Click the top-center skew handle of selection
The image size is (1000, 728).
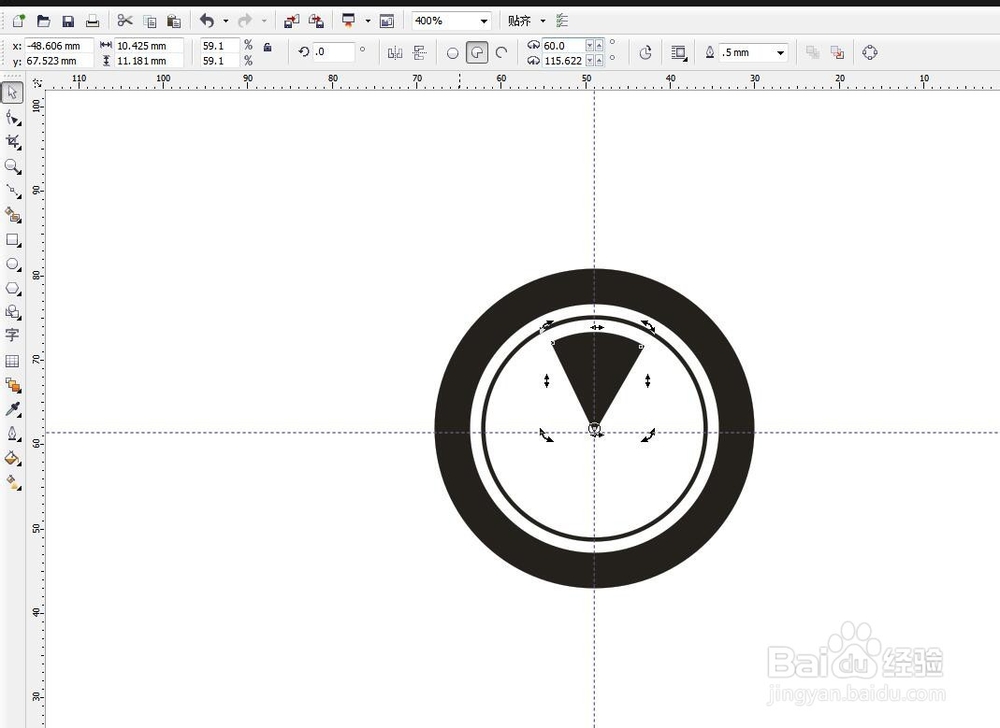pyautogui.click(x=596, y=327)
